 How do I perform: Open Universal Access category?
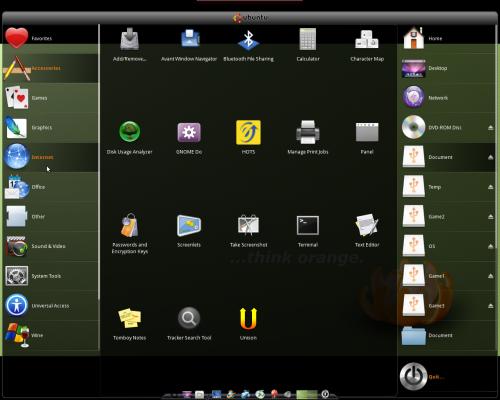(51, 306)
